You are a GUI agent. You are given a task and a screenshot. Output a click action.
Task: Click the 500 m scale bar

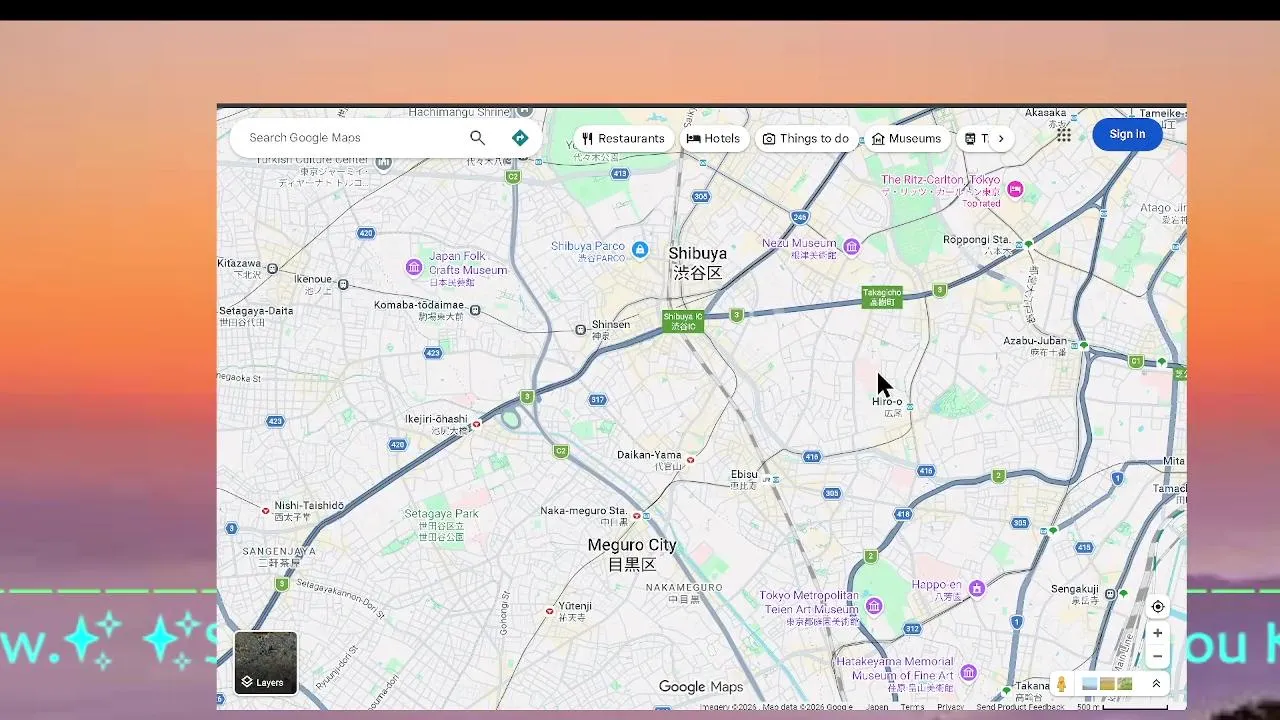[1122, 707]
